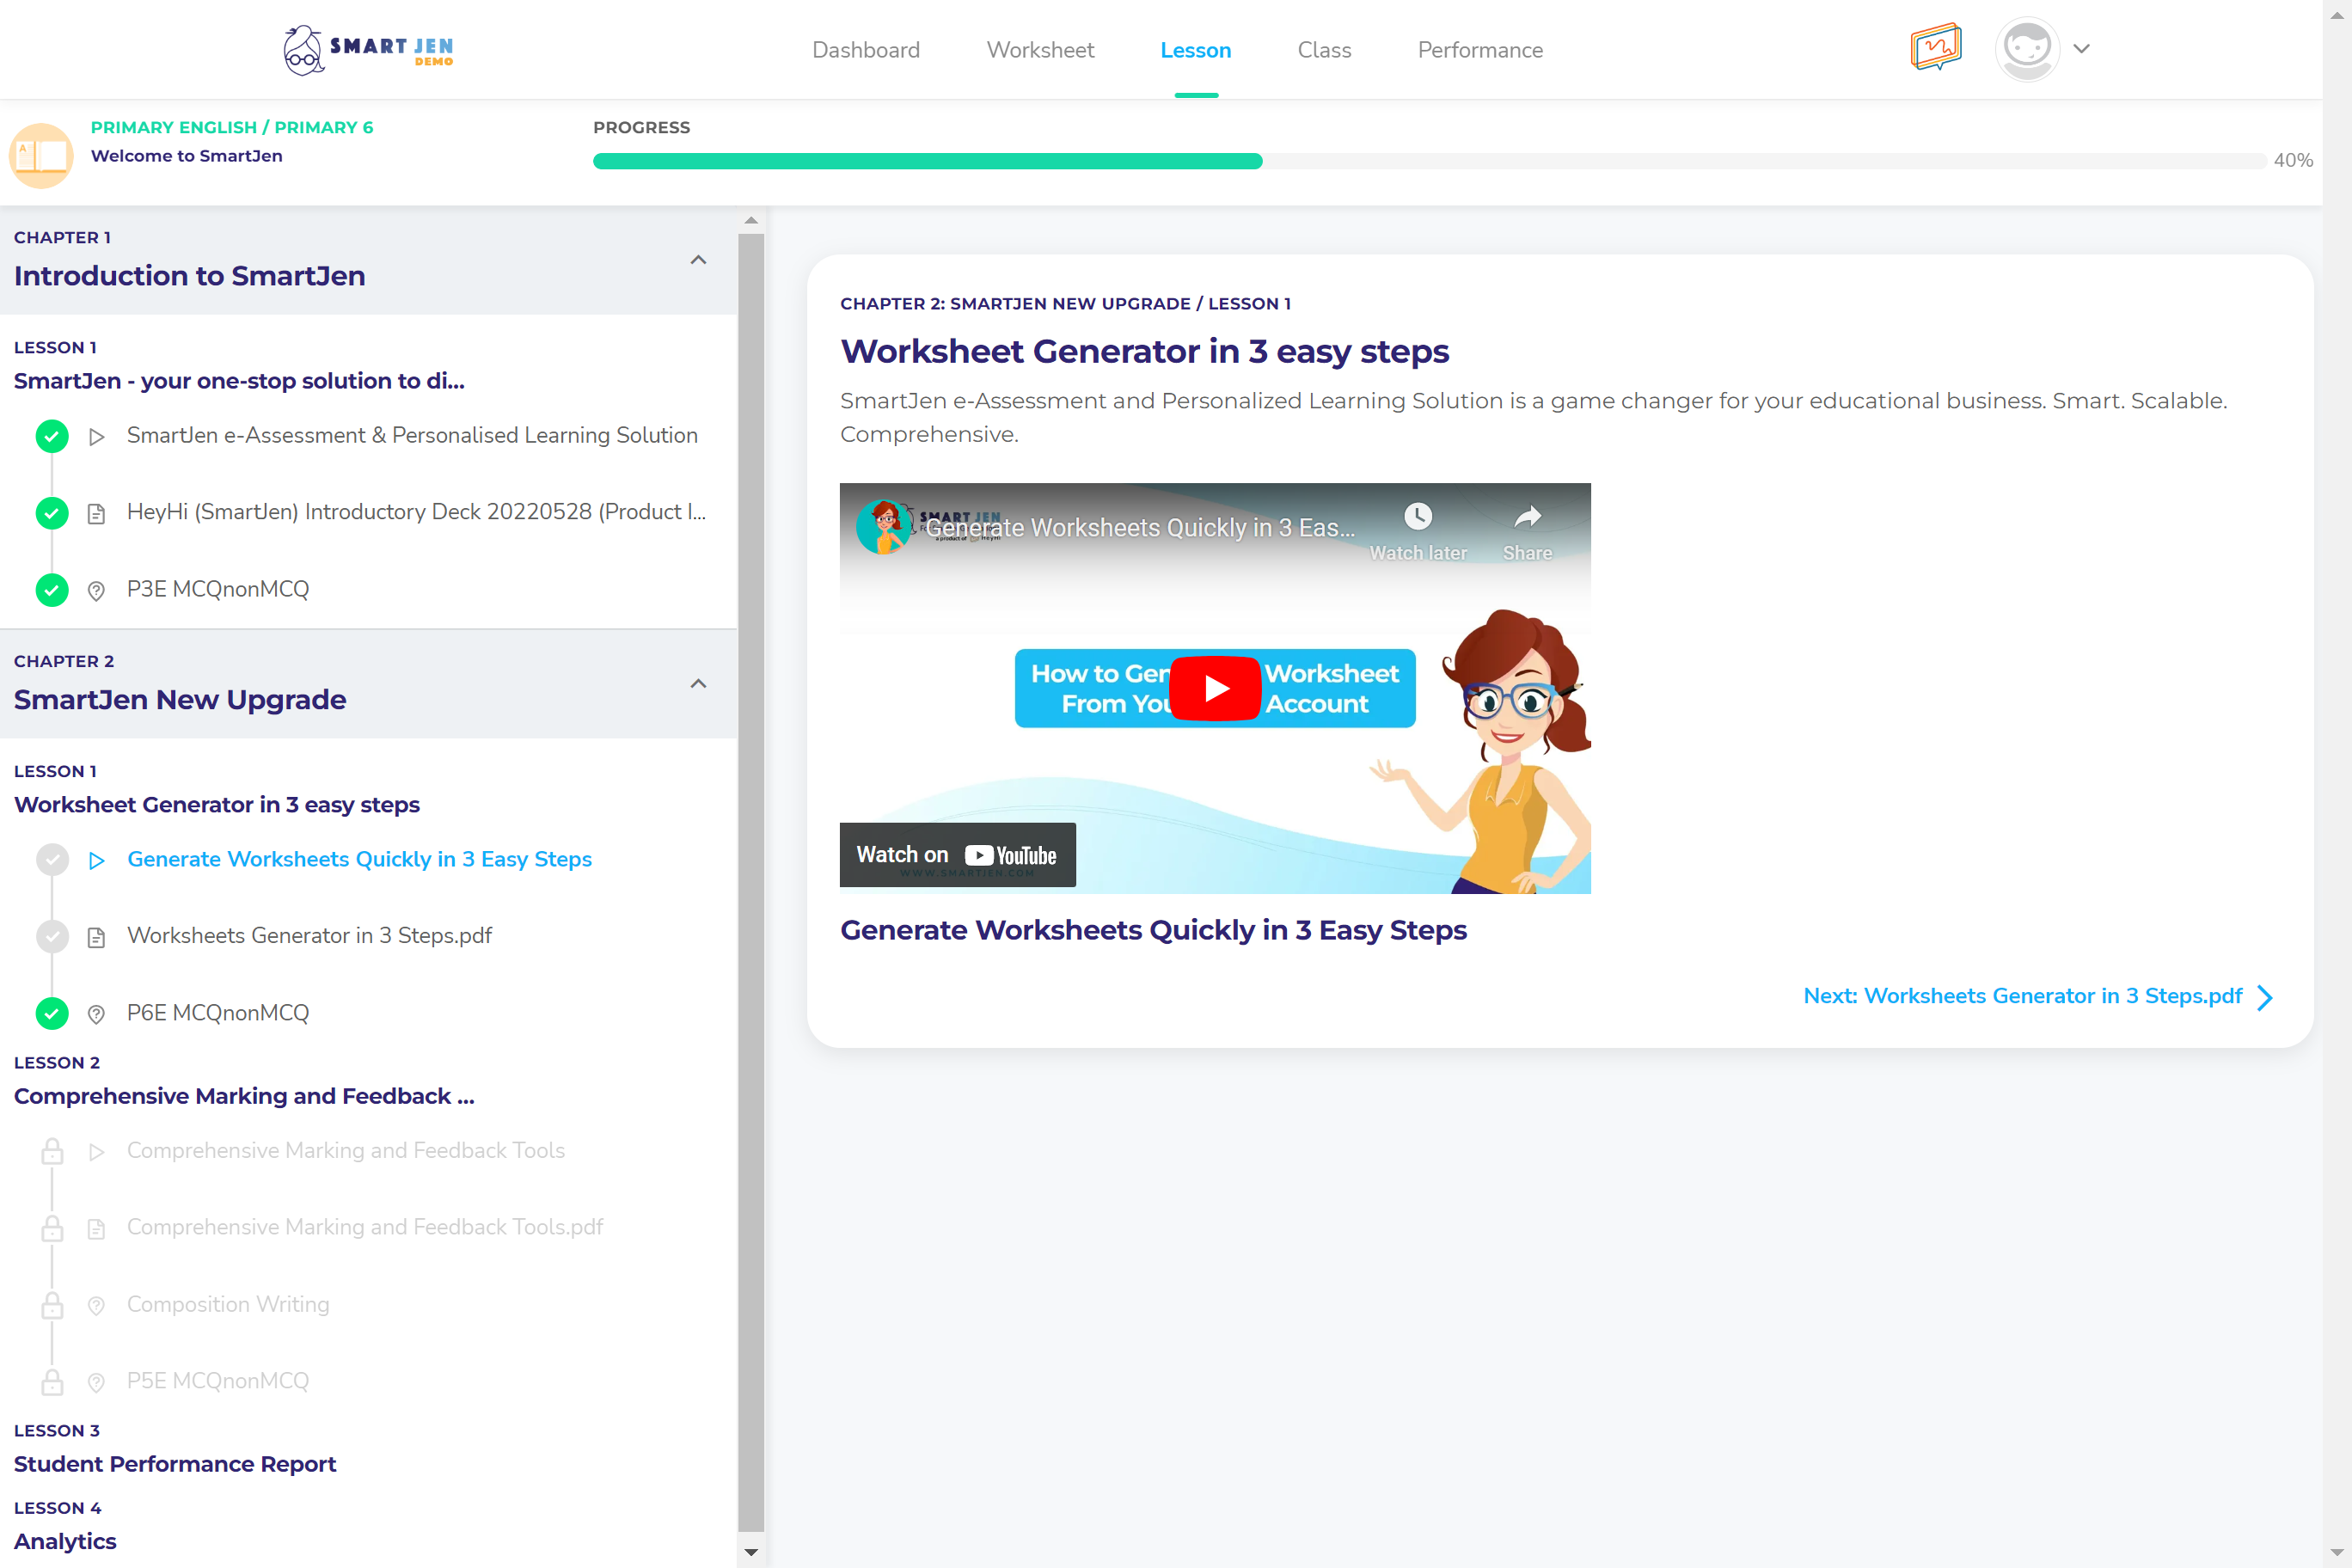The height and width of the screenshot is (1568, 2352).
Task: Open the account dropdown chevron
Action: pos(2082,48)
